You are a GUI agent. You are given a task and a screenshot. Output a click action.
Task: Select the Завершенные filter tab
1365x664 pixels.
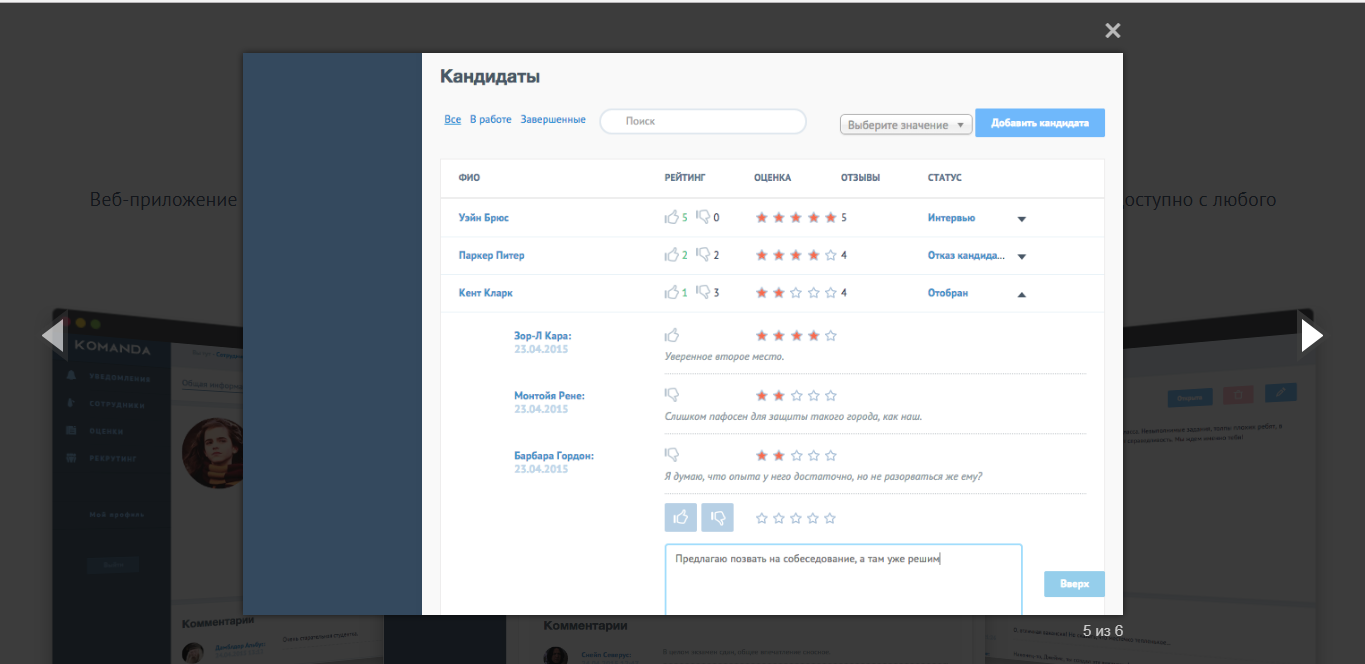point(553,120)
